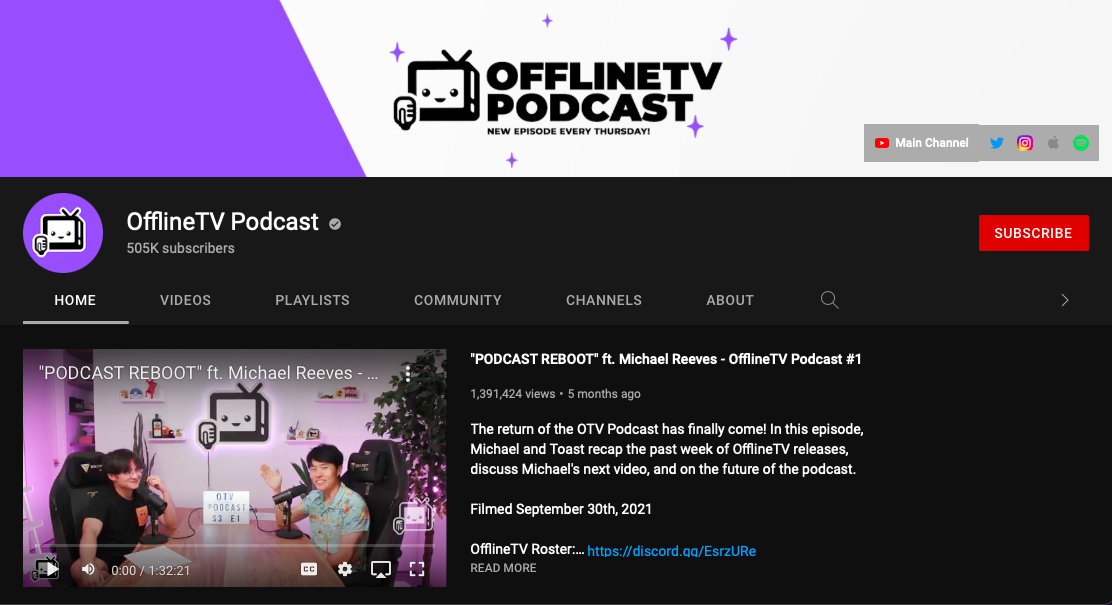Screen dimensions: 1112x605
Task: Click the OfflineTV Podcast channel avatar
Action: click(63, 233)
